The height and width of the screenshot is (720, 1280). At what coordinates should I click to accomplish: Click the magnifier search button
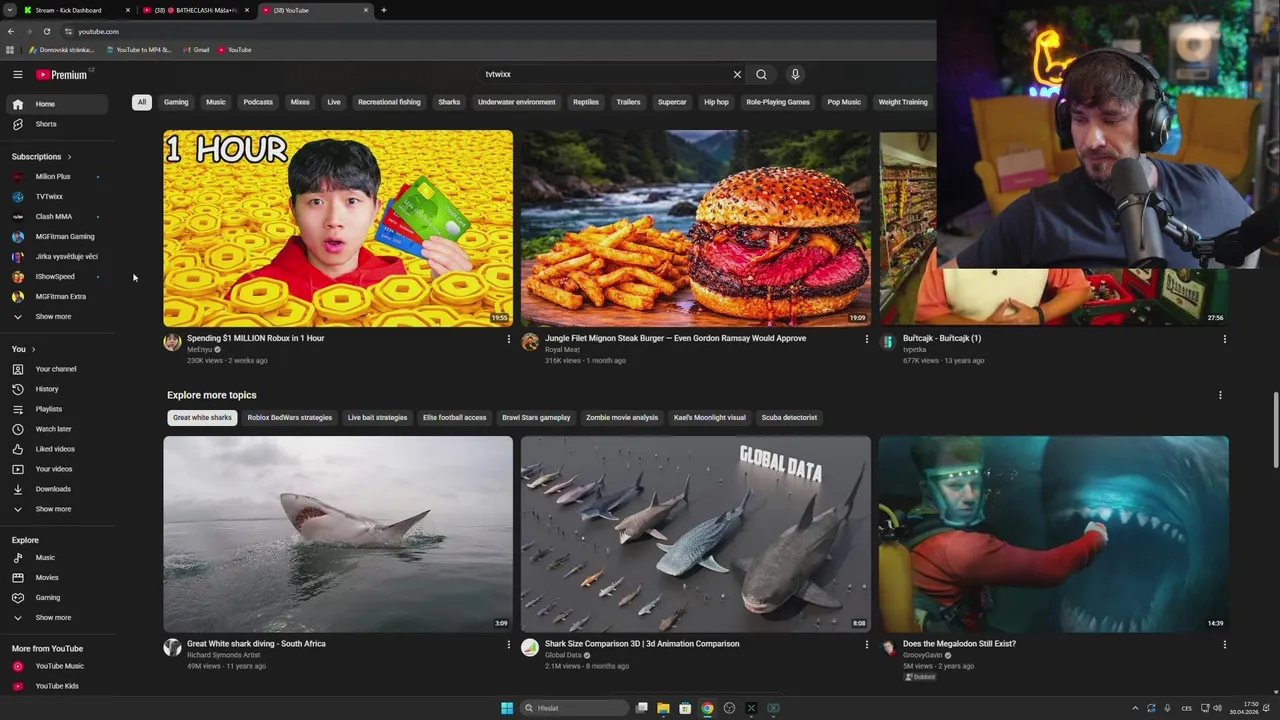(x=761, y=74)
